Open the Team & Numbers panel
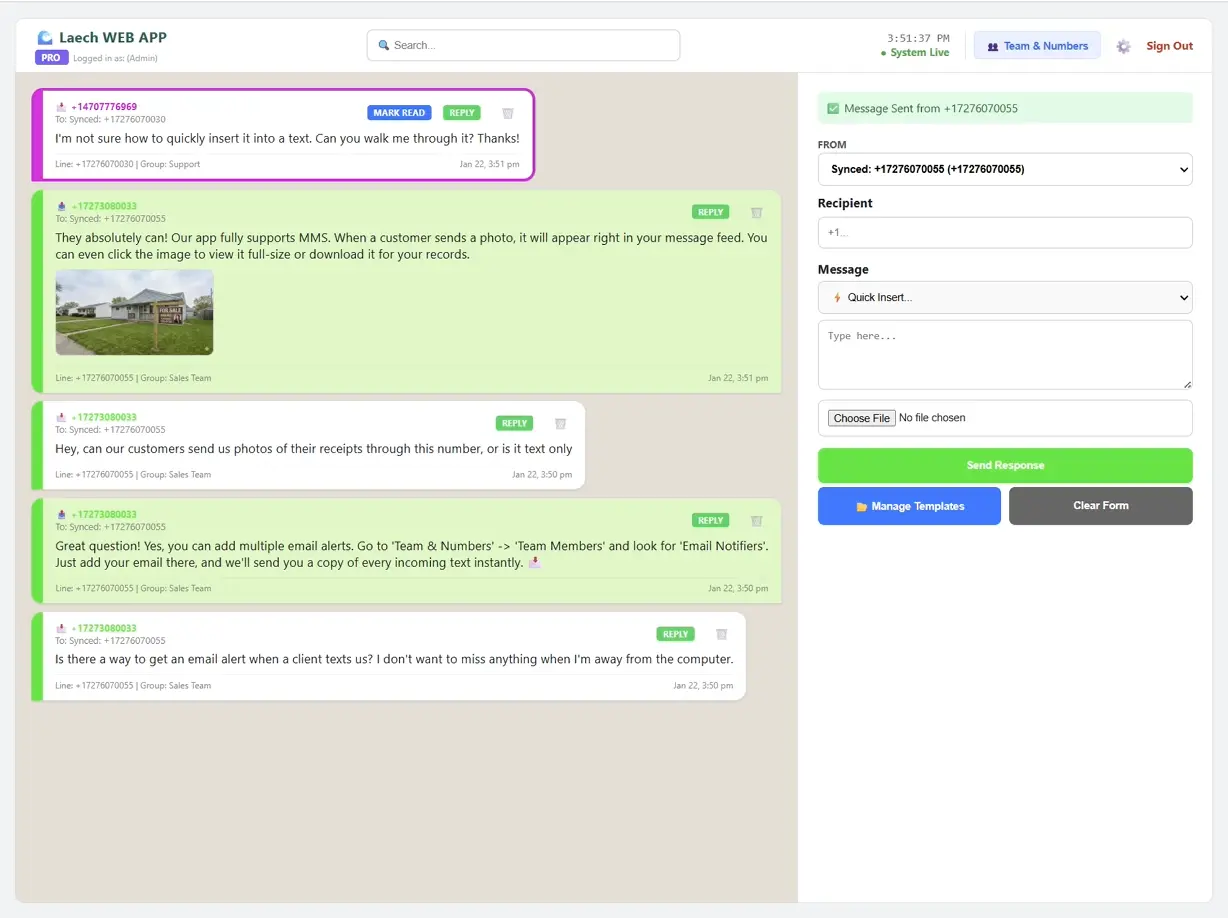The width and height of the screenshot is (1228, 918). pos(1037,46)
